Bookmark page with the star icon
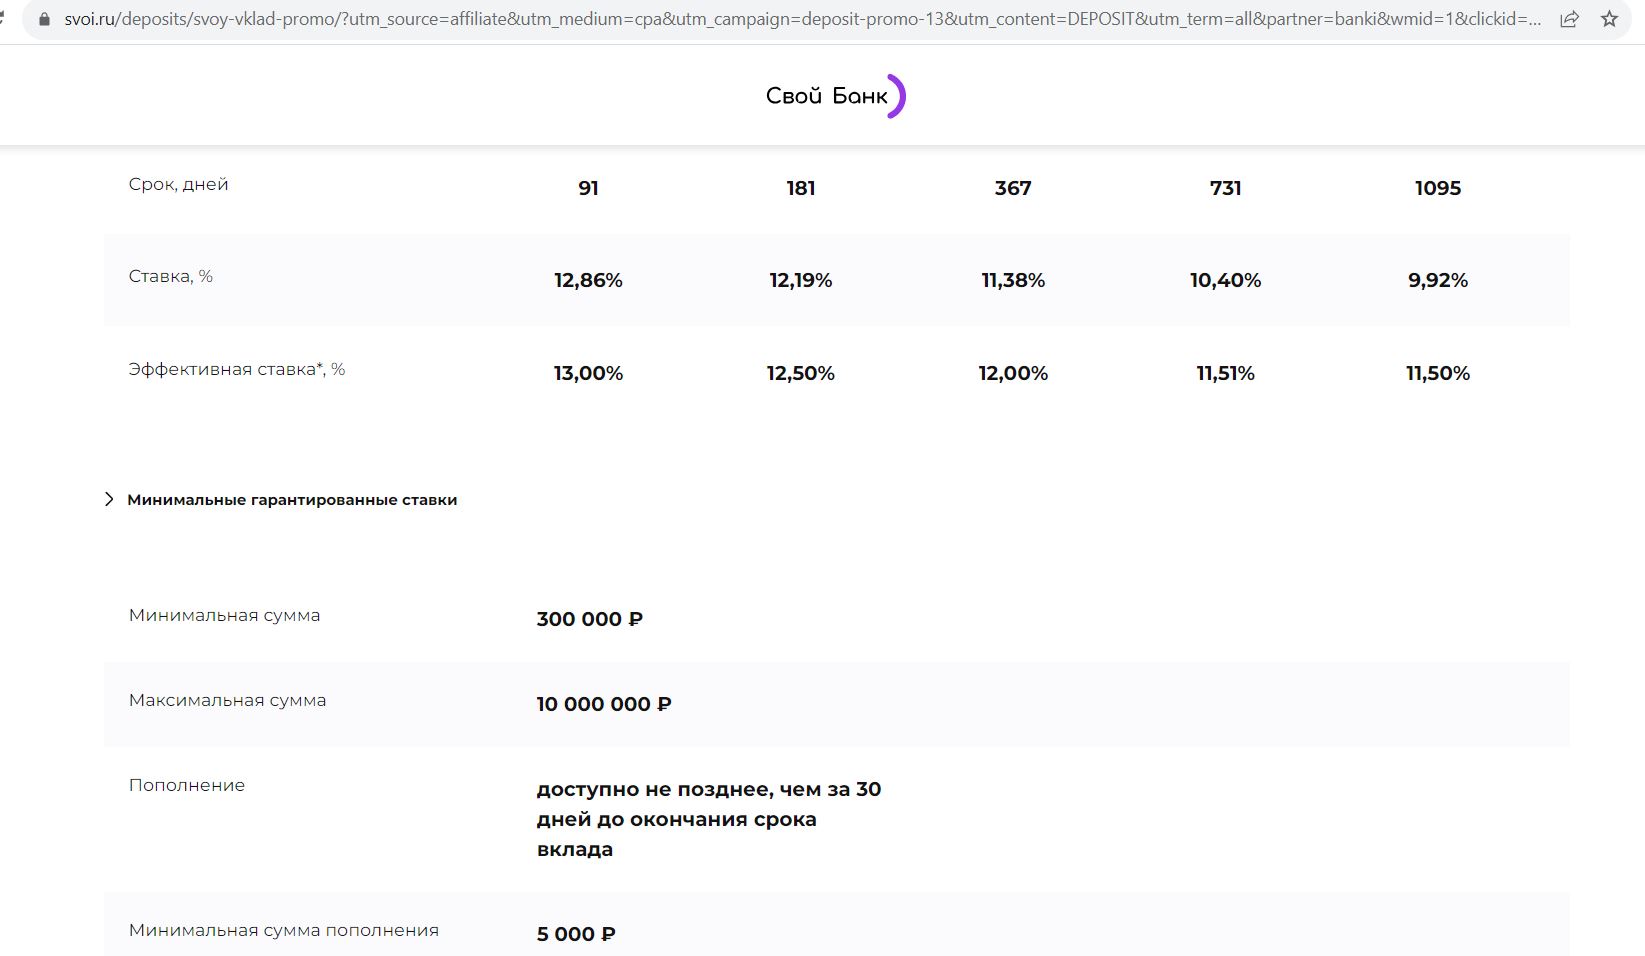1645x956 pixels. click(x=1609, y=19)
